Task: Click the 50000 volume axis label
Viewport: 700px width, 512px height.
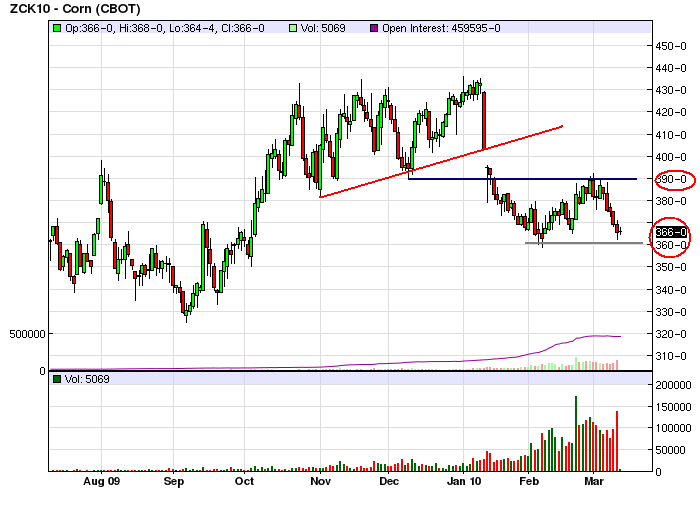Action: [x=670, y=450]
